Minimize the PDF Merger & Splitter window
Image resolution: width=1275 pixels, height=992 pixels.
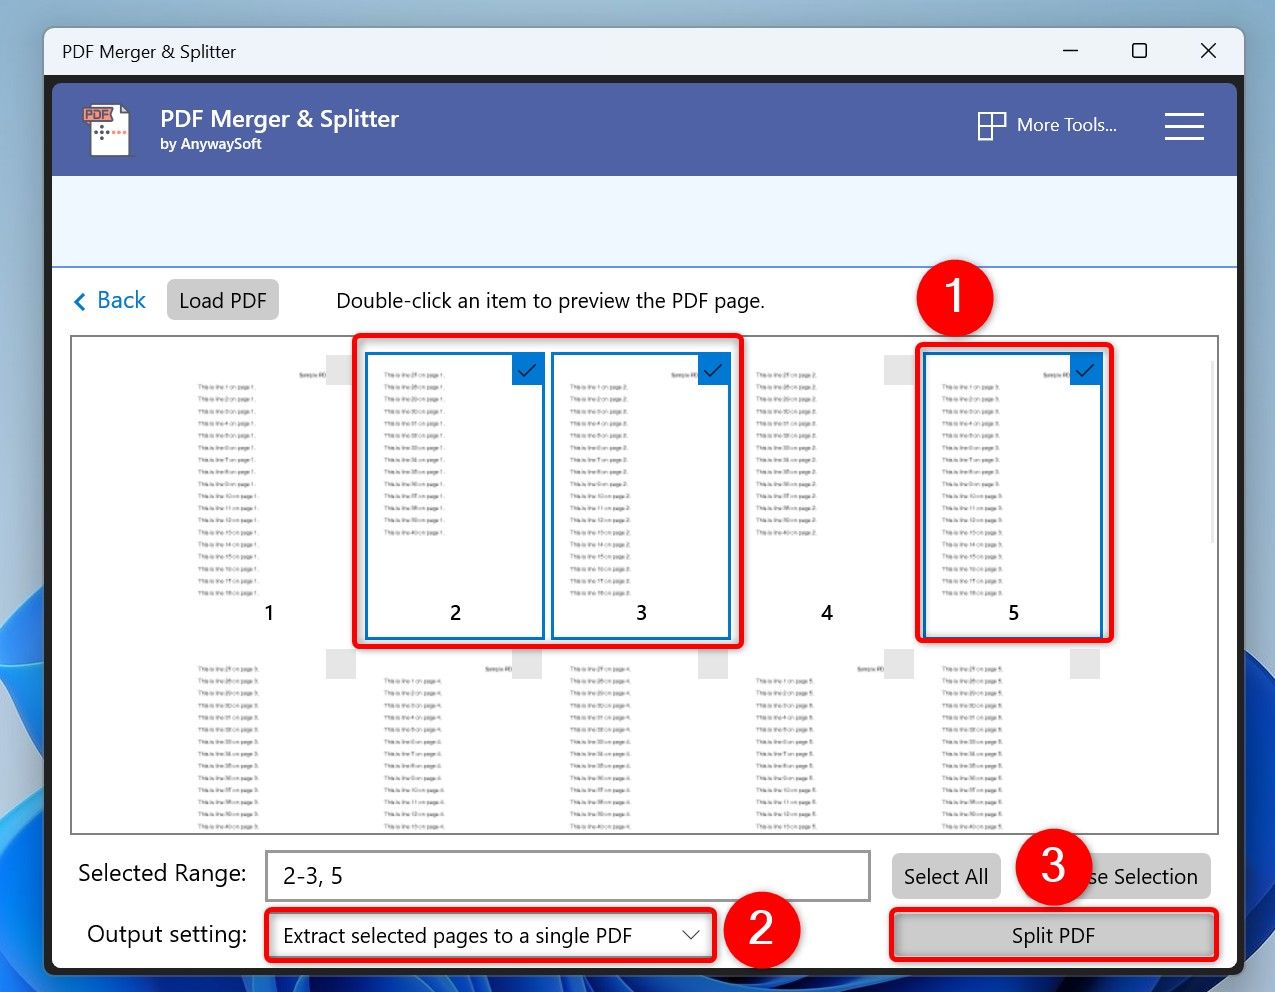click(1070, 51)
